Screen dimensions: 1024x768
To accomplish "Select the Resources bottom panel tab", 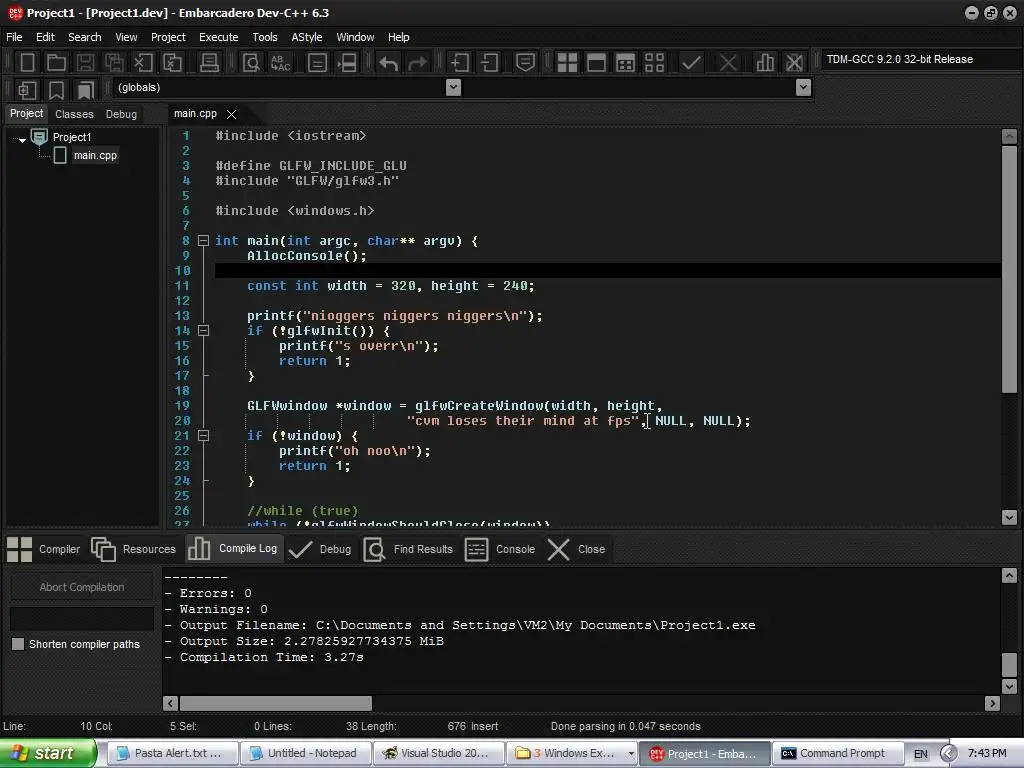I will click(x=134, y=549).
